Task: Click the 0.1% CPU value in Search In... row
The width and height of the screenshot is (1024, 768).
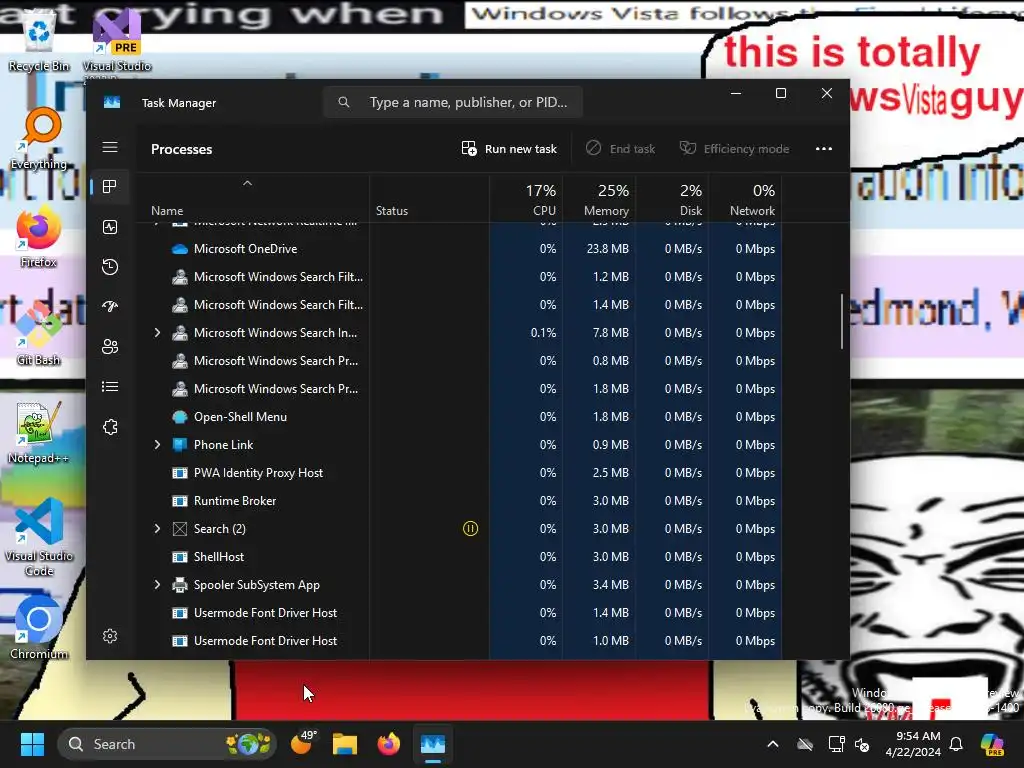Action: pyautogui.click(x=543, y=333)
